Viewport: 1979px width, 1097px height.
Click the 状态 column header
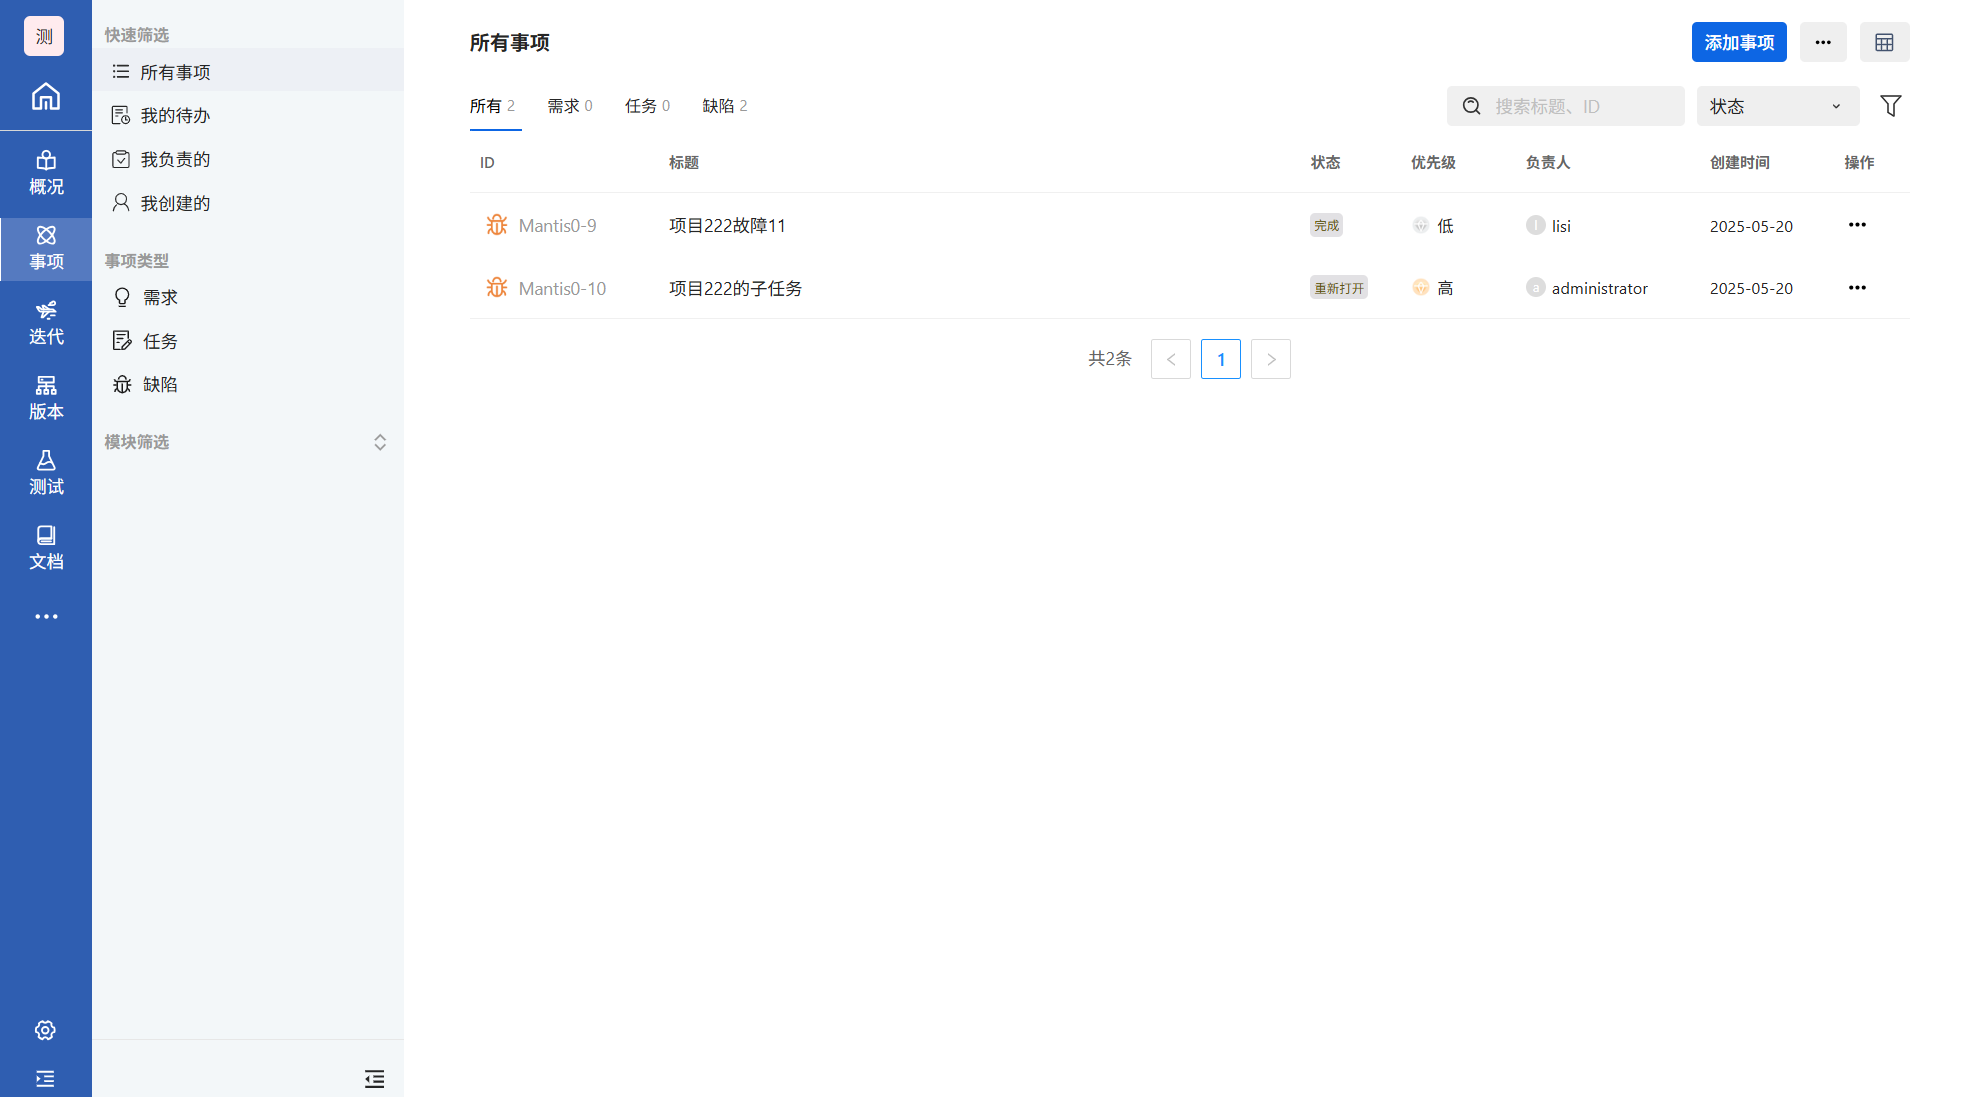pos(1325,163)
